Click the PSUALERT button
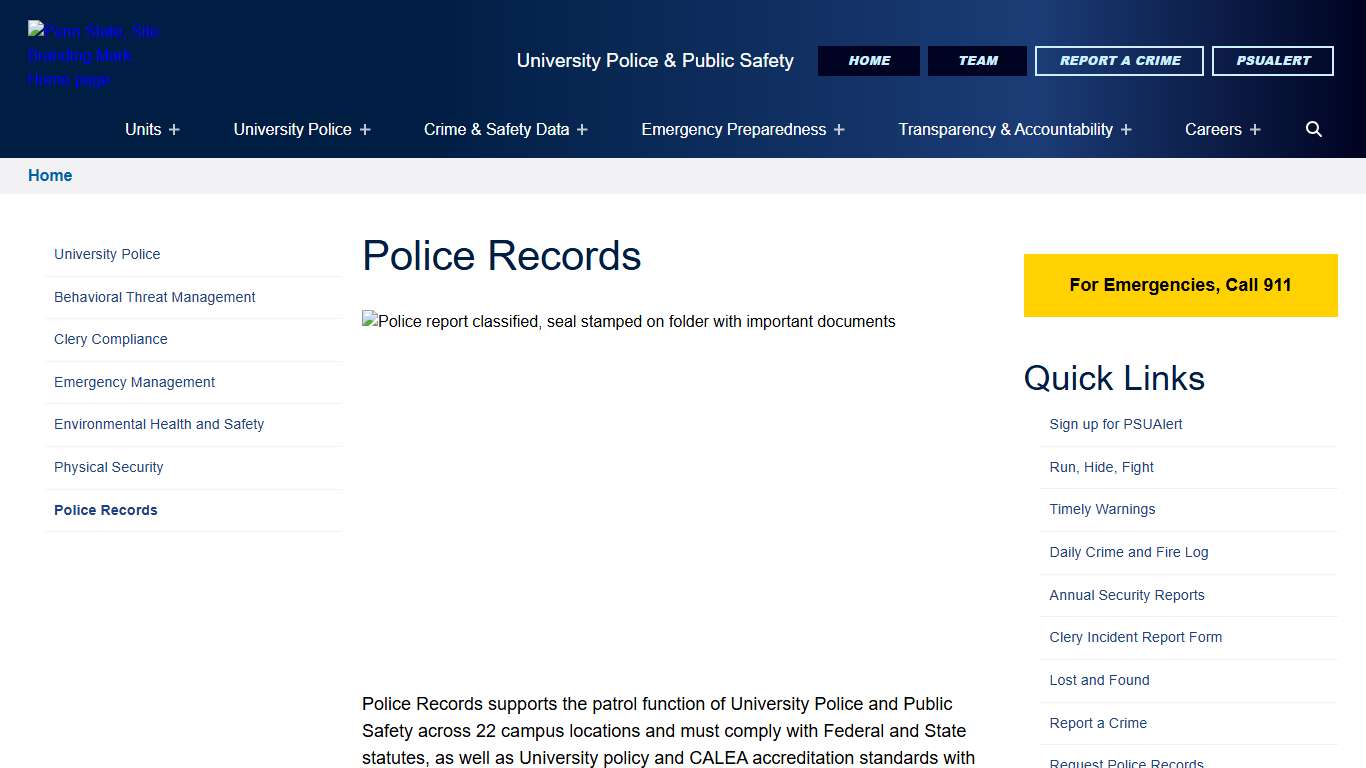This screenshot has height=768, width=1366. pyautogui.click(x=1272, y=60)
